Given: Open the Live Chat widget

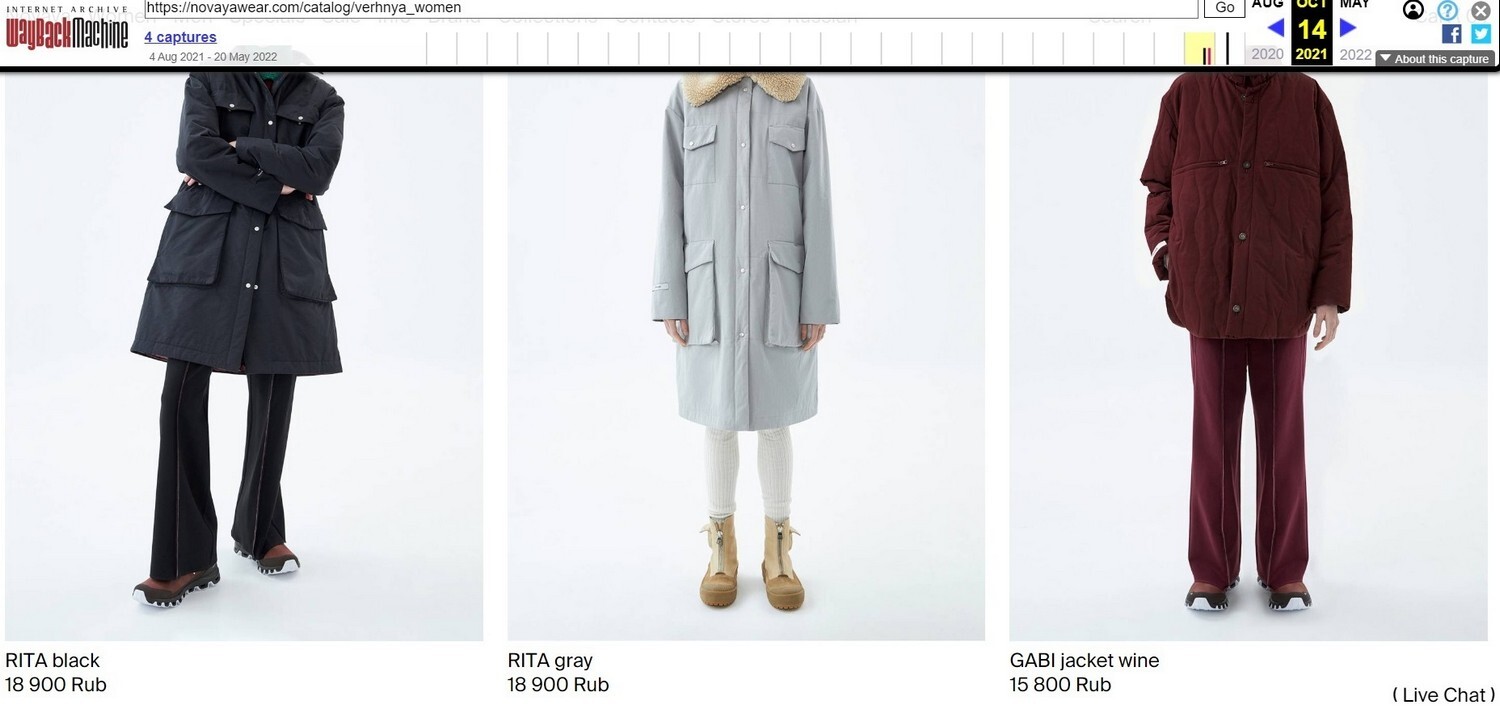Looking at the screenshot, I should click(1444, 695).
